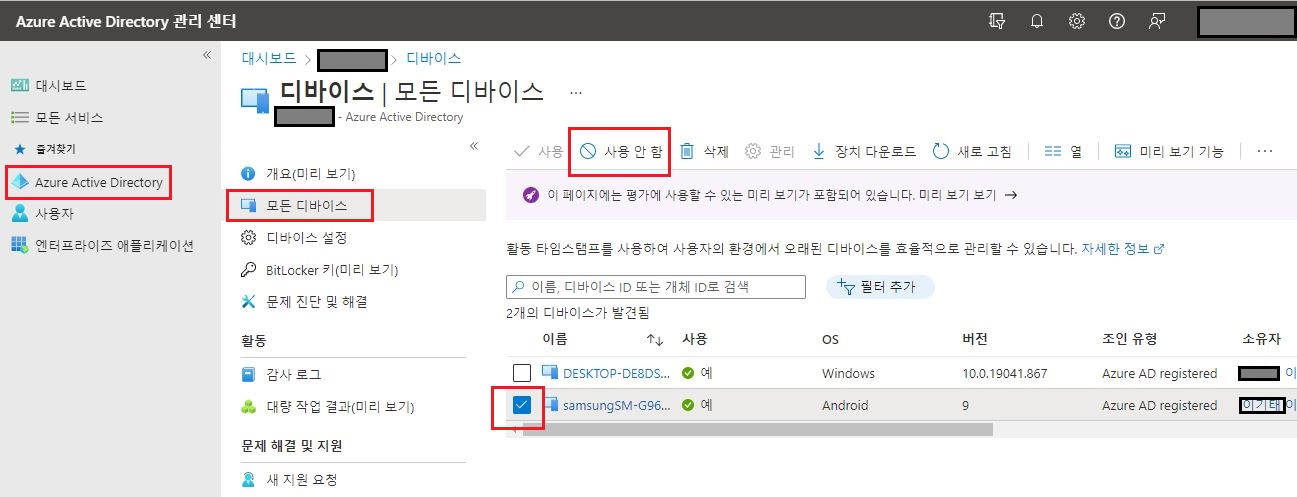Image resolution: width=1297 pixels, height=497 pixels.
Task: Open the notifications bell
Action: [1037, 21]
